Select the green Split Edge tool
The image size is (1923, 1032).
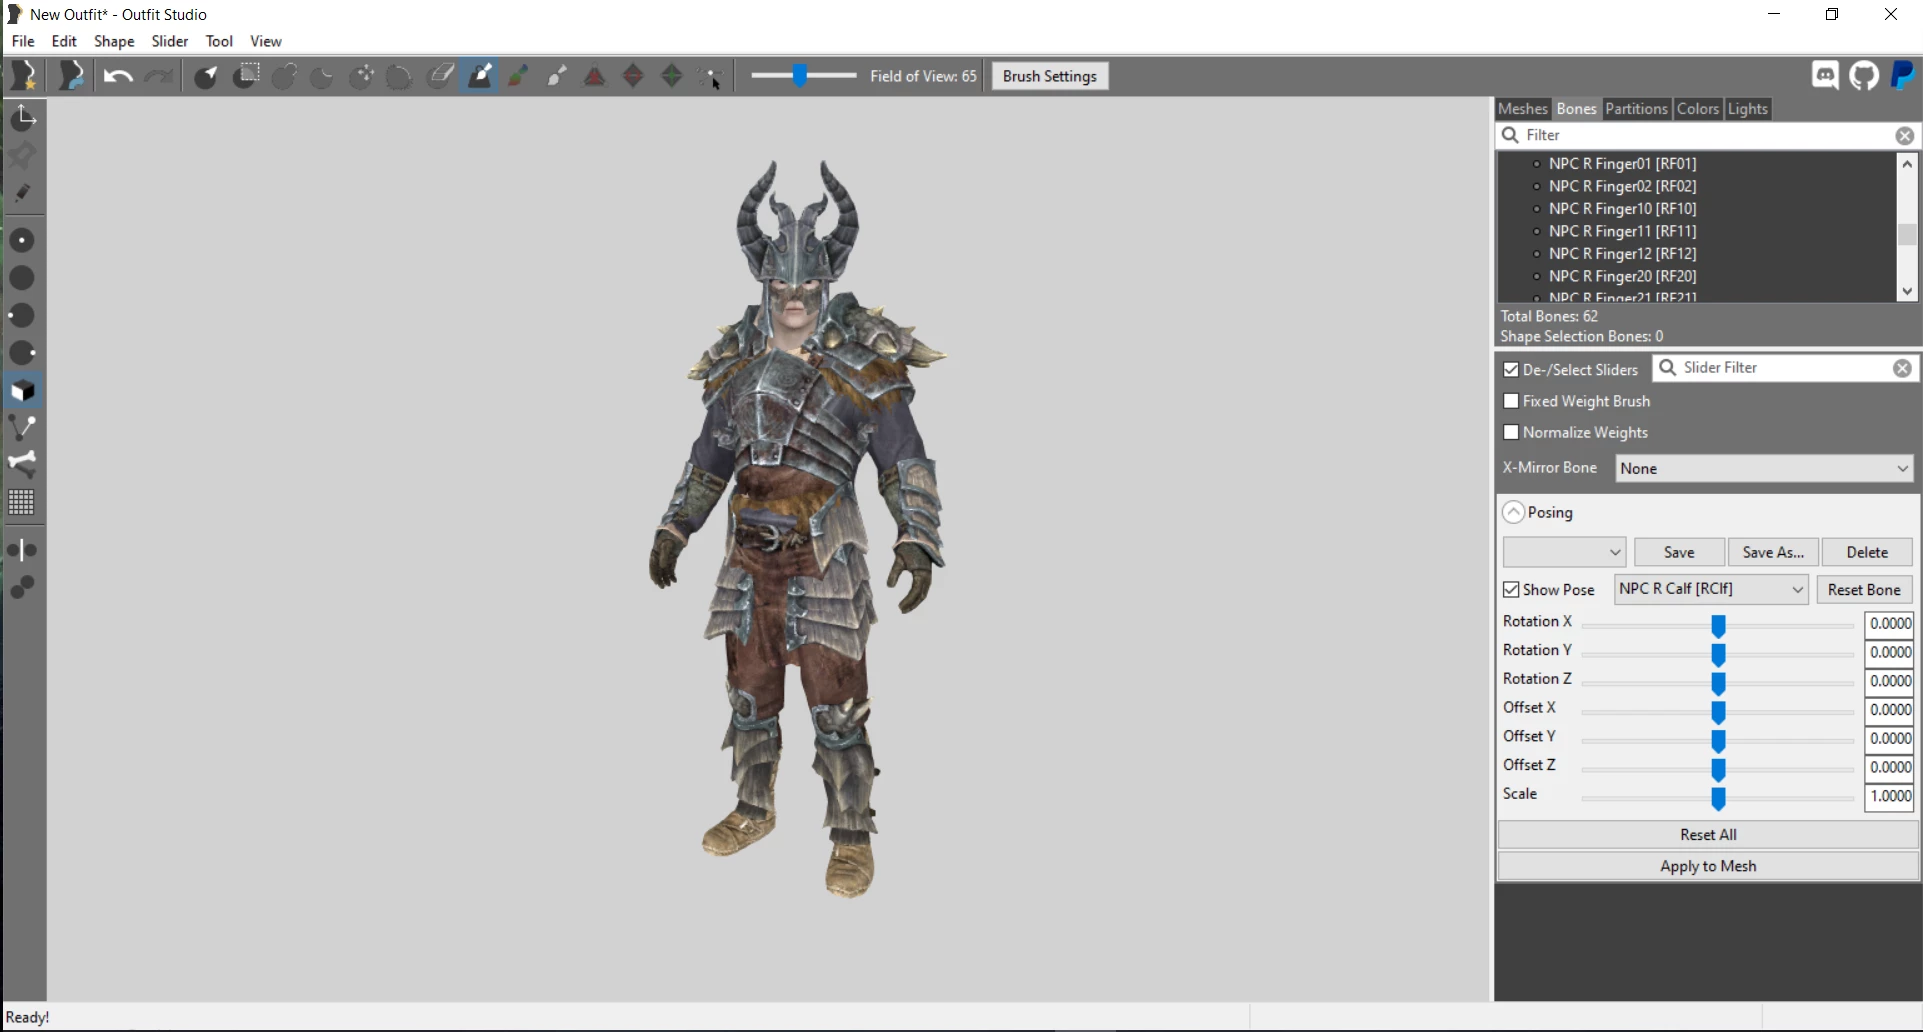672,76
